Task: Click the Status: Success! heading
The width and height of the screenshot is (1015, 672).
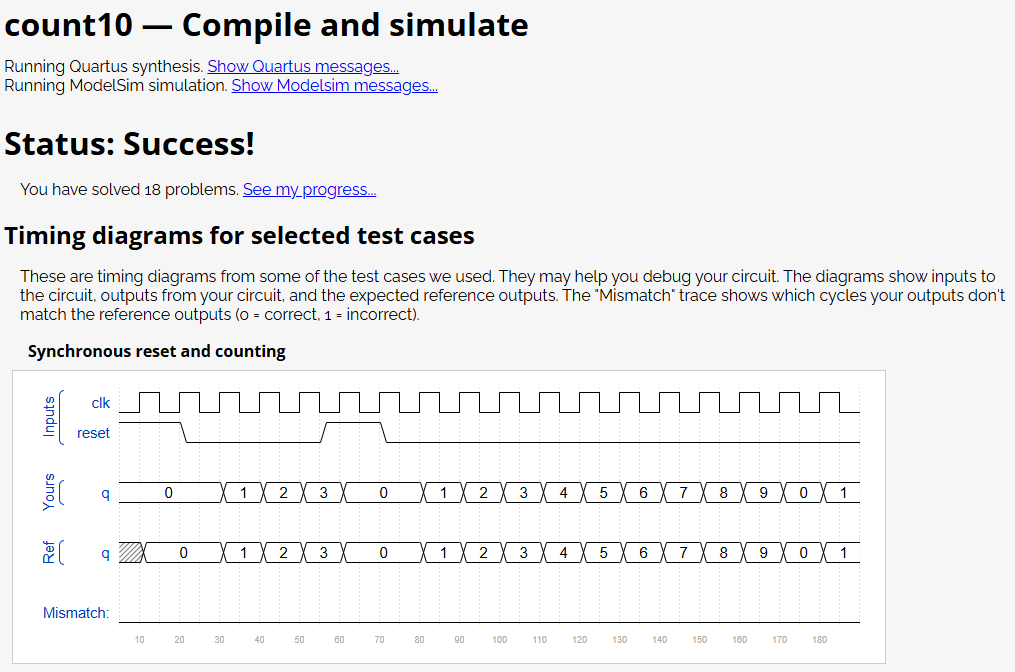Action: click(129, 144)
